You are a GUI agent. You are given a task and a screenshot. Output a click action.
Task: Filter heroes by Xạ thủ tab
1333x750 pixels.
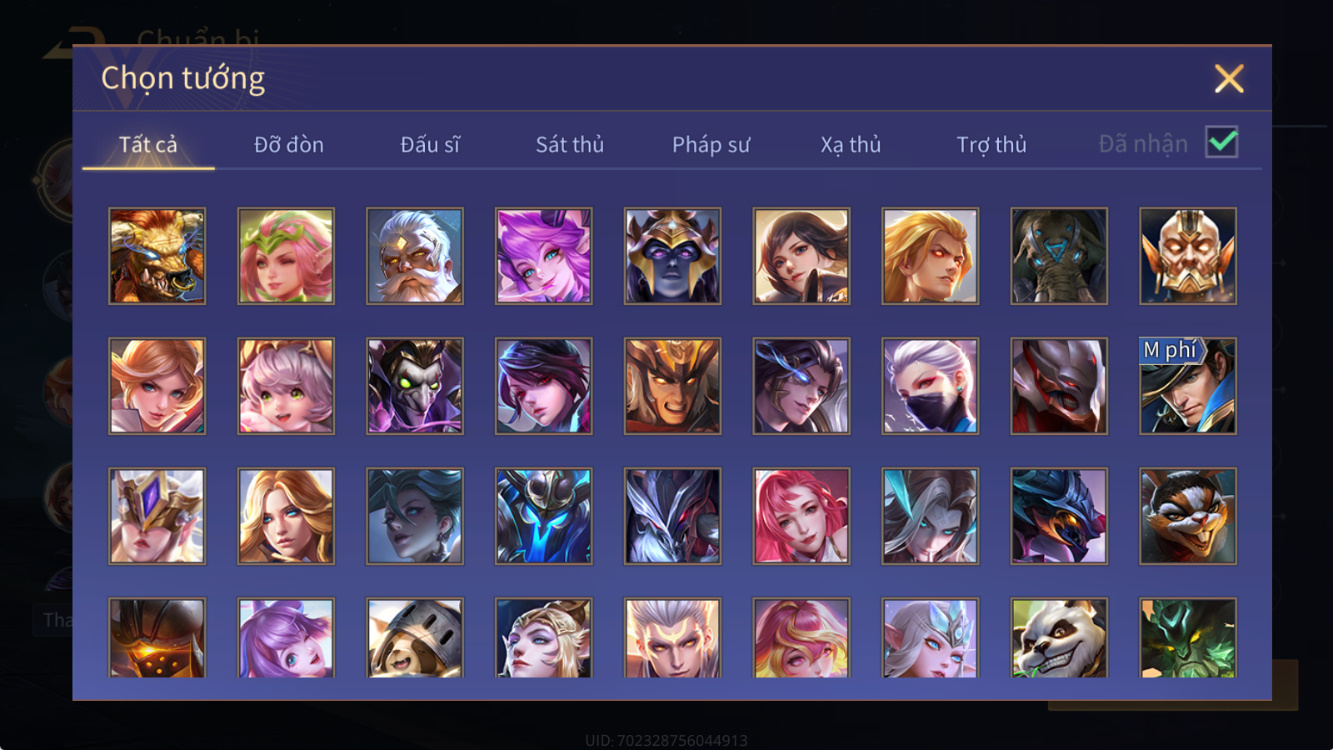851,145
